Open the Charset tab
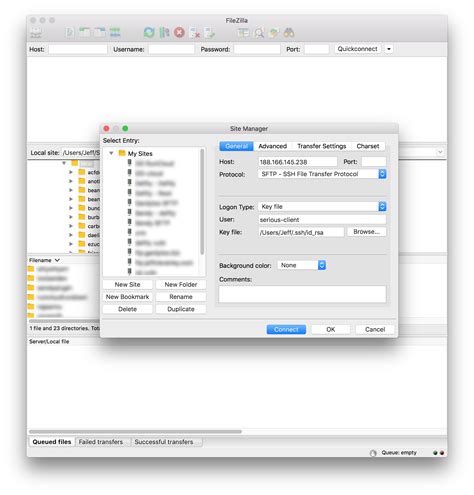 coord(368,146)
